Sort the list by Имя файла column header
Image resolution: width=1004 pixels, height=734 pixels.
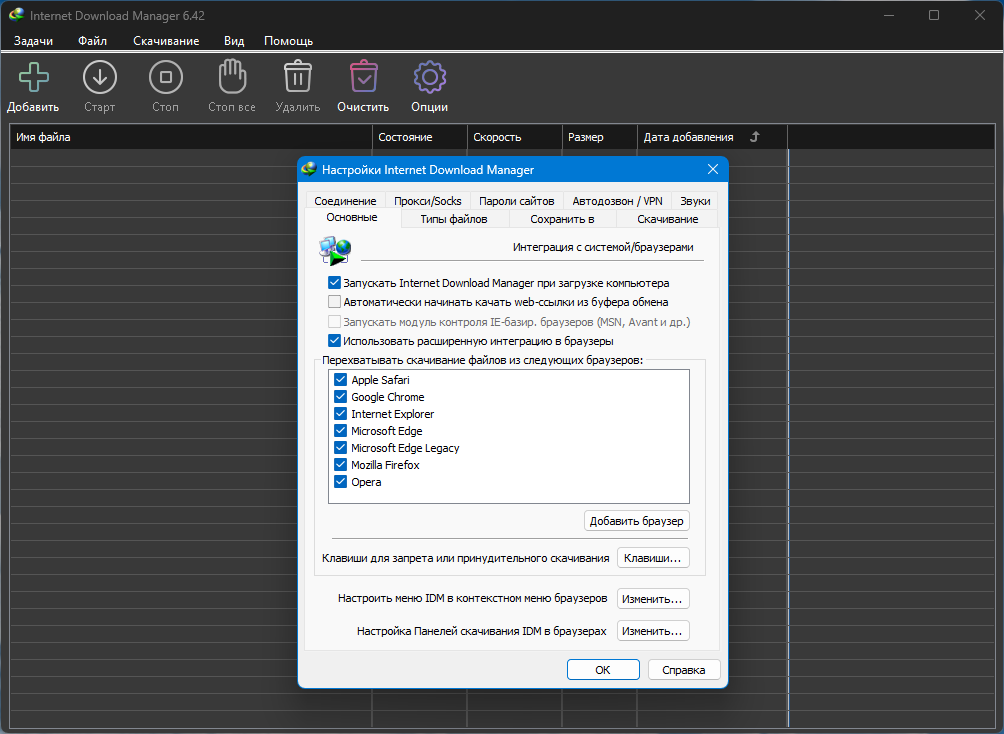pyautogui.click(x=190, y=137)
